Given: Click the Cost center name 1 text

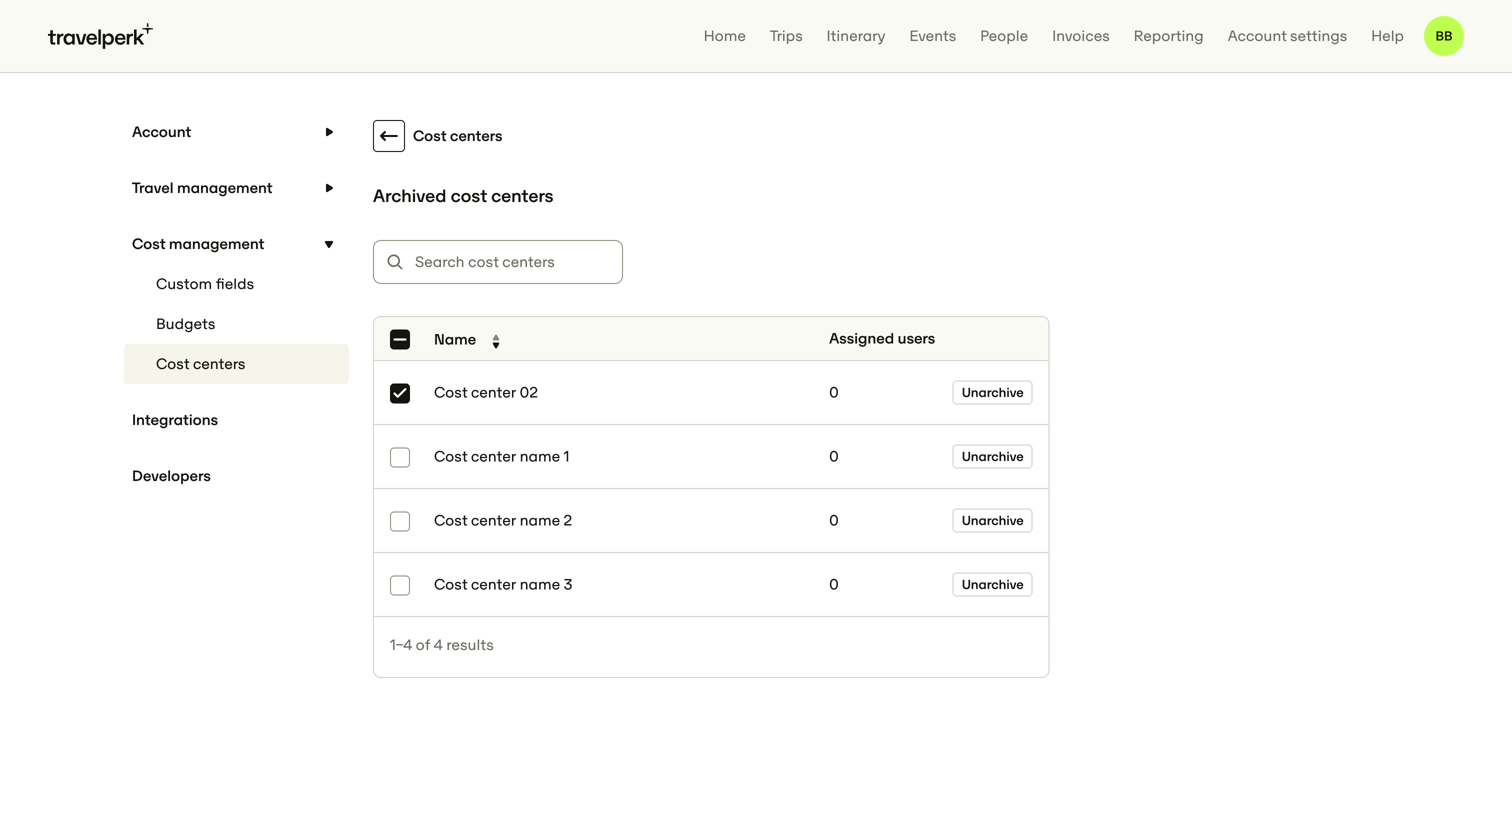Looking at the screenshot, I should coord(502,457).
